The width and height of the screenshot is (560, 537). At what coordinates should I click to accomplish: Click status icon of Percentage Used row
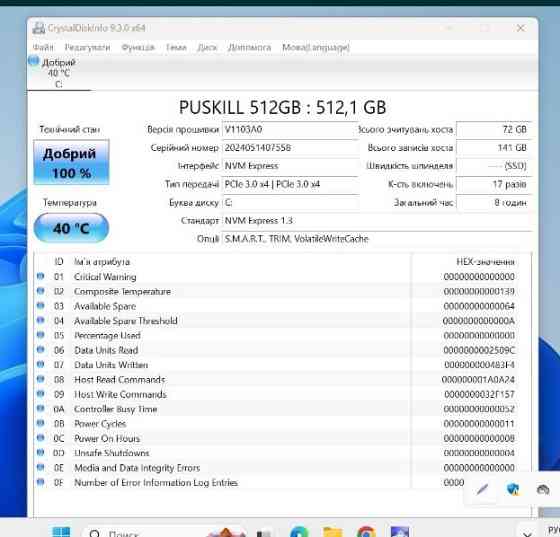[41, 335]
